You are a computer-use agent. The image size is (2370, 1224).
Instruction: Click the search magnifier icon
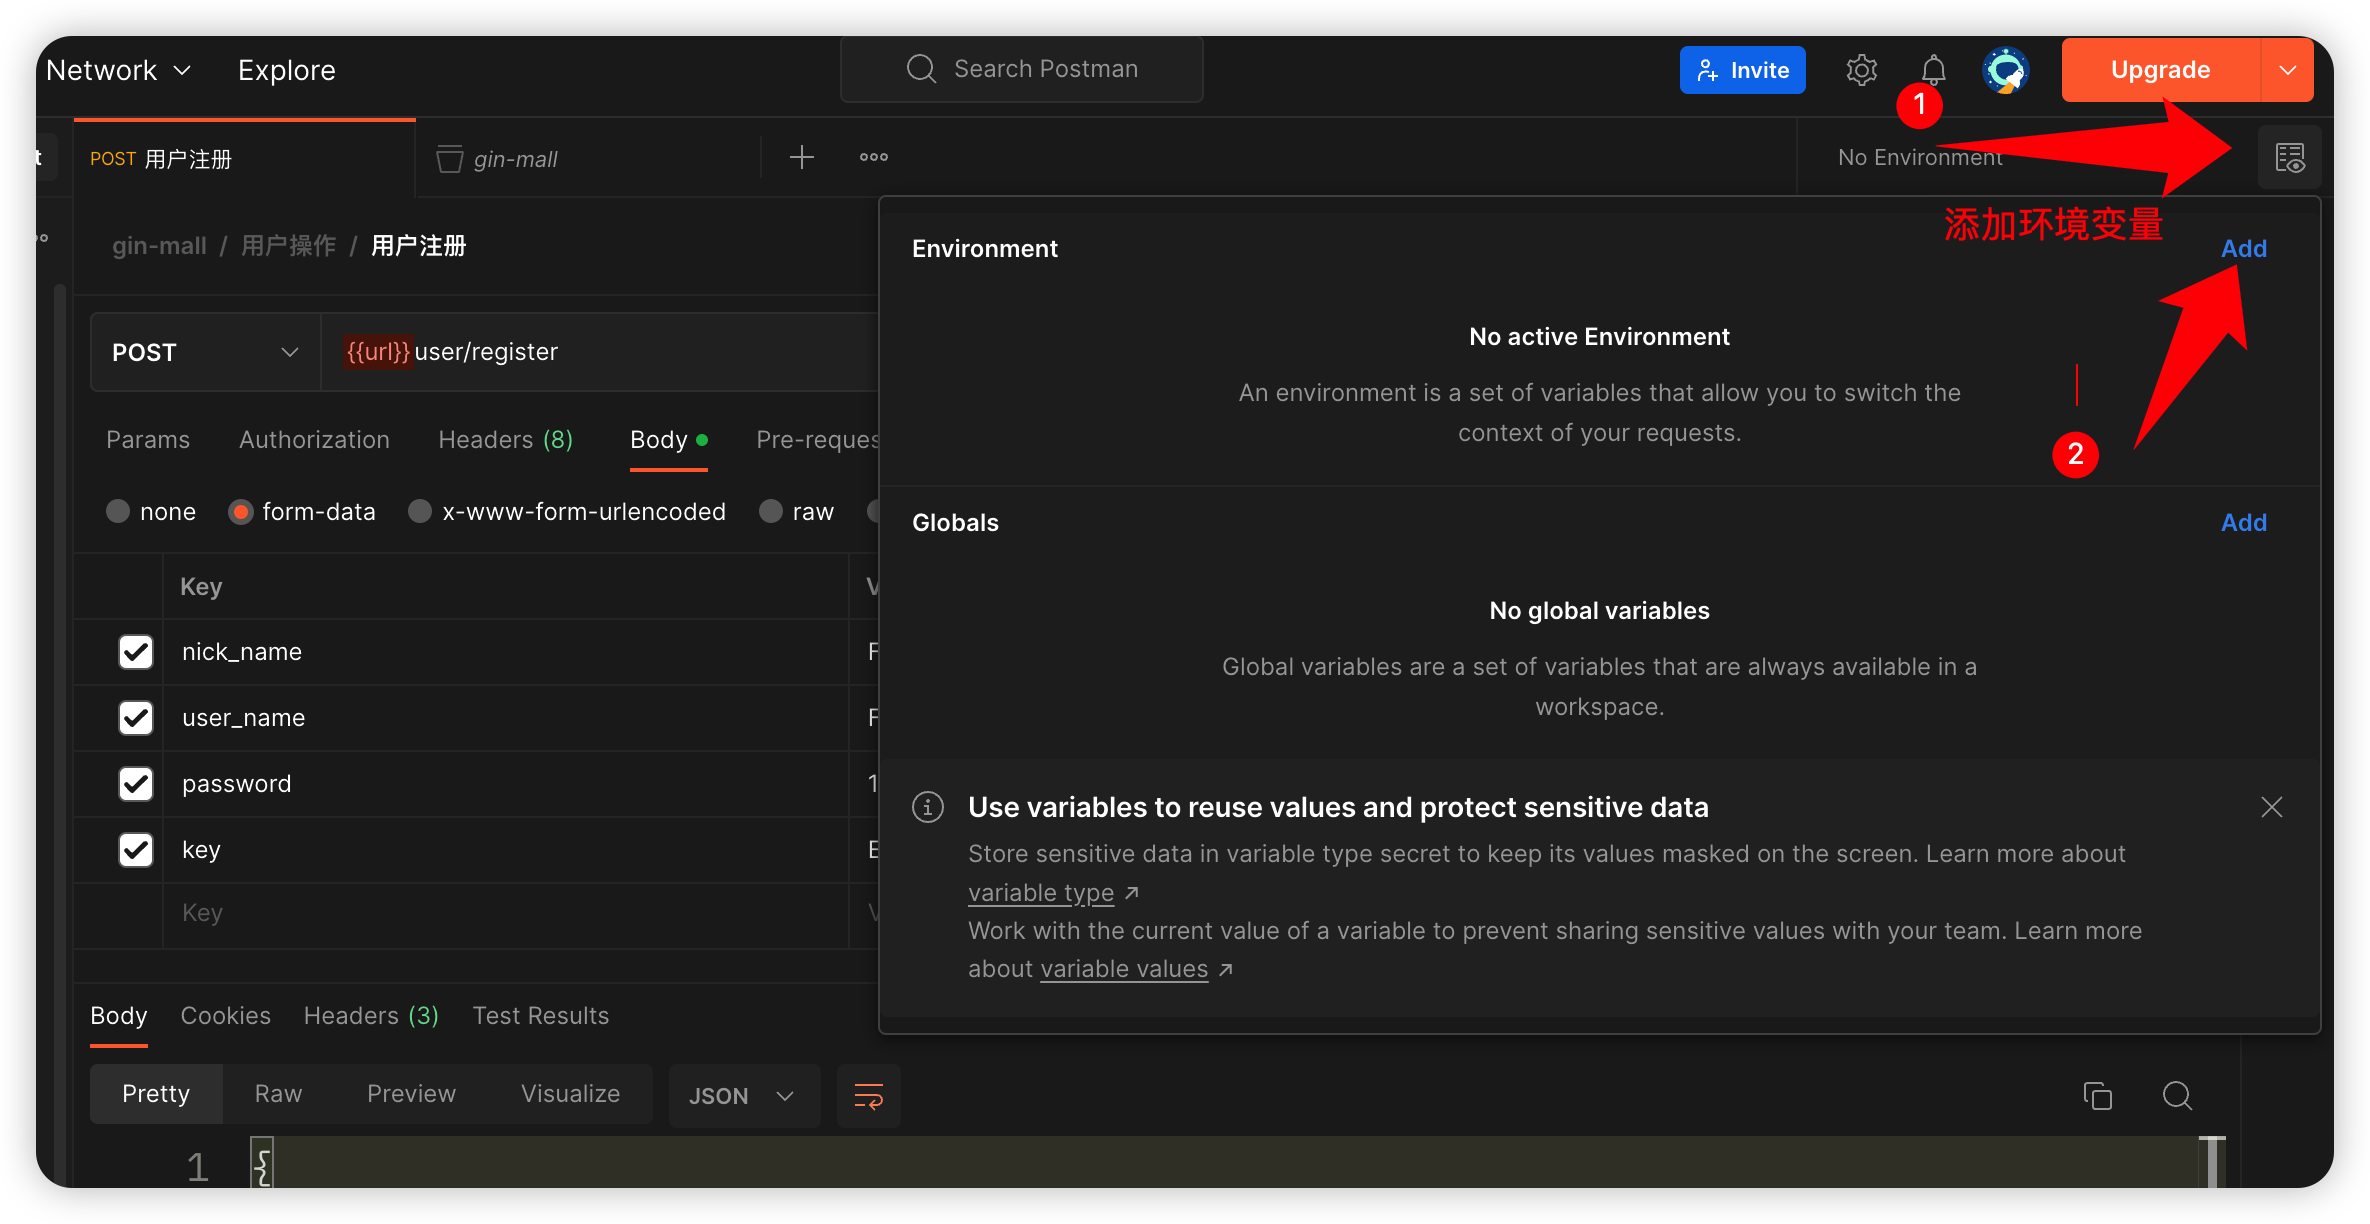click(920, 69)
